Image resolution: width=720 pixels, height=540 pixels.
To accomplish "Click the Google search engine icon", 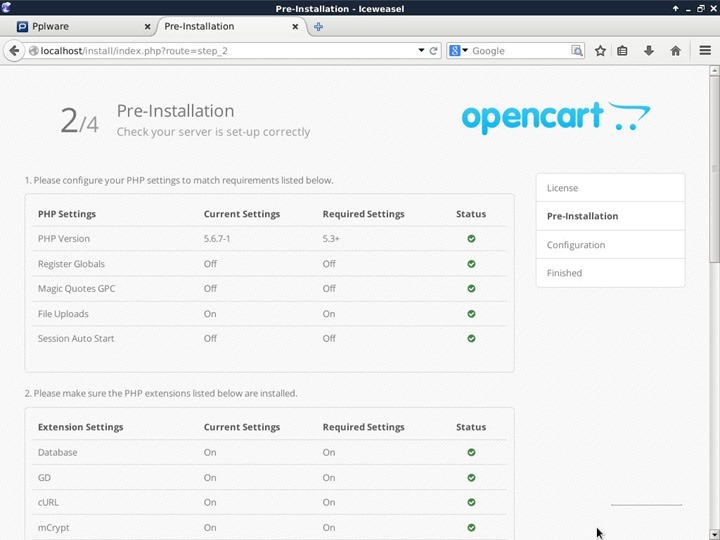I will (454, 51).
